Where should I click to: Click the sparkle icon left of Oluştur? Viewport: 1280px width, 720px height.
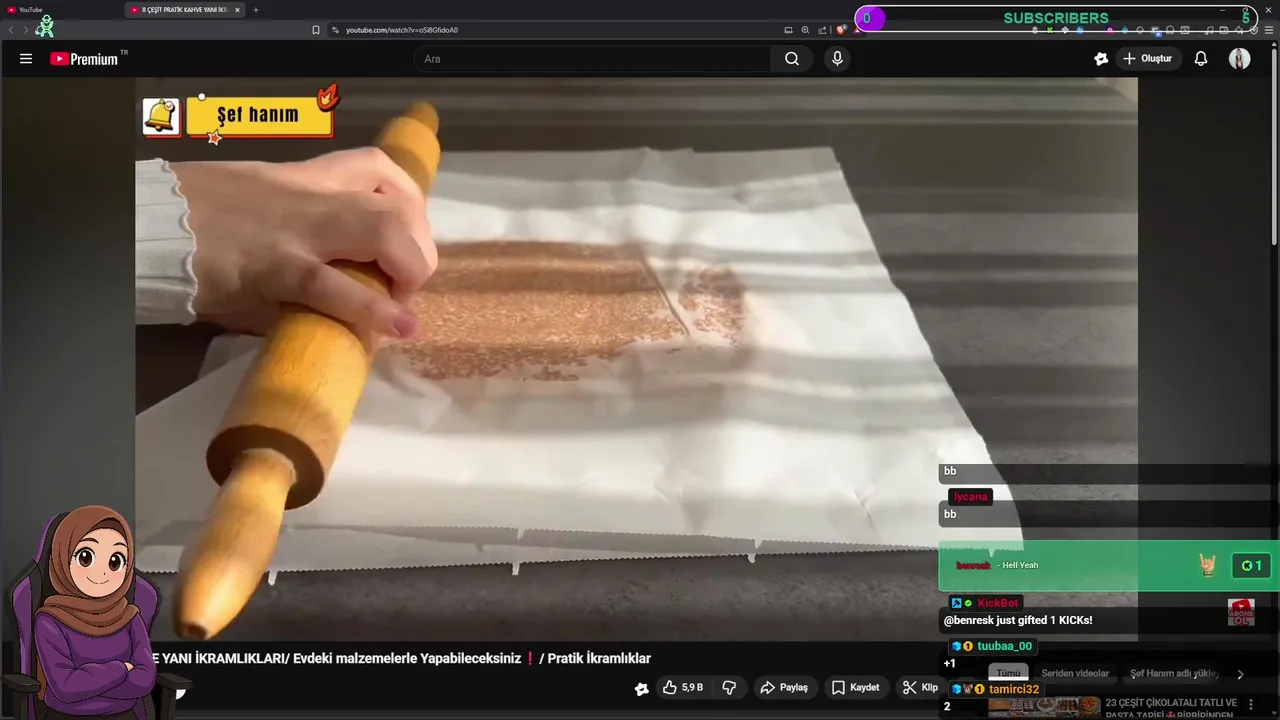pyautogui.click(x=1101, y=59)
